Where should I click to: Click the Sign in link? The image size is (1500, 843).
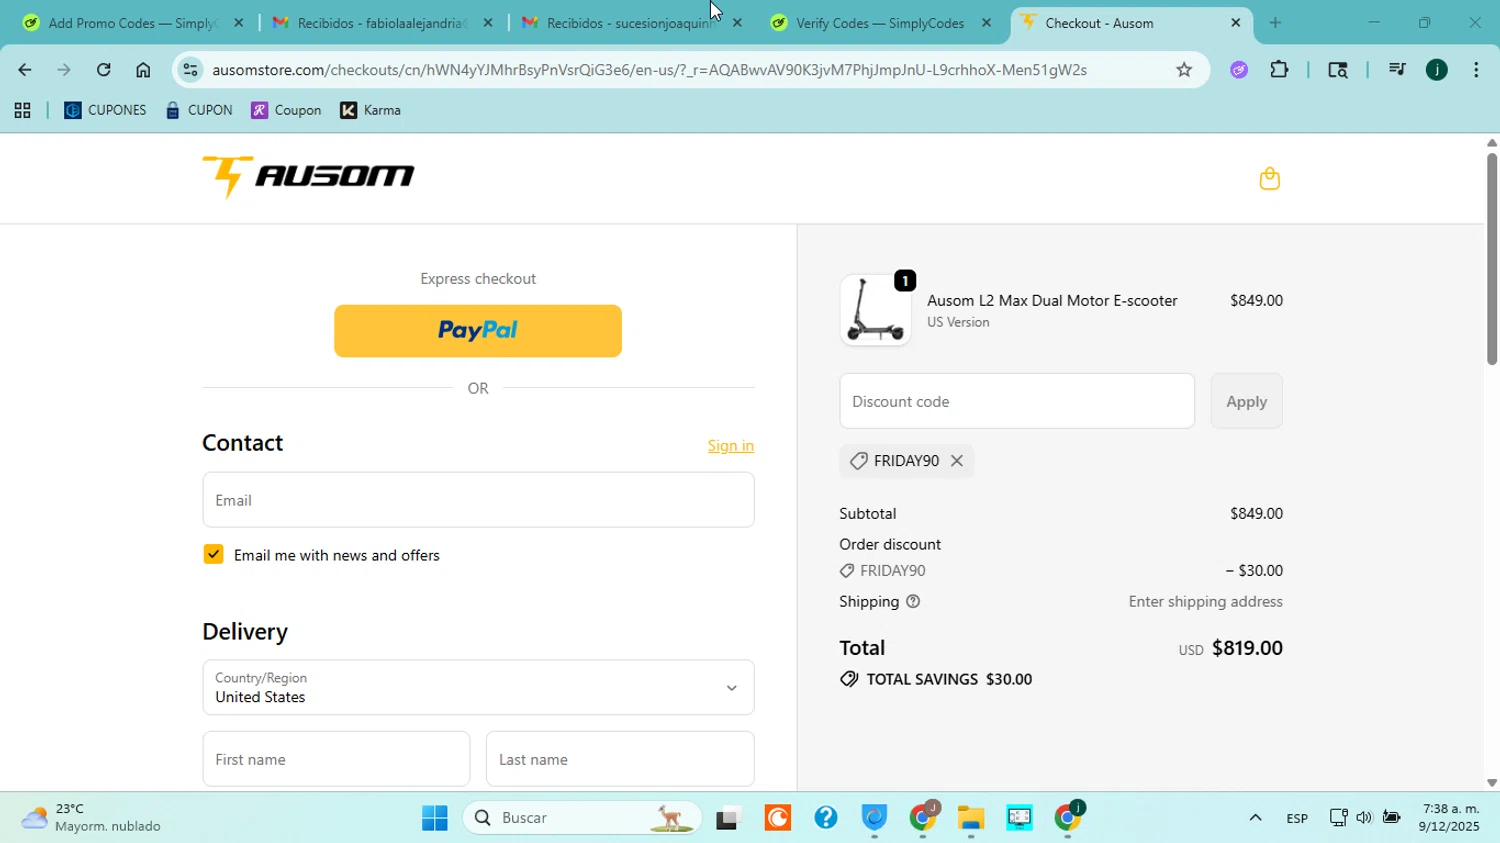(x=730, y=446)
